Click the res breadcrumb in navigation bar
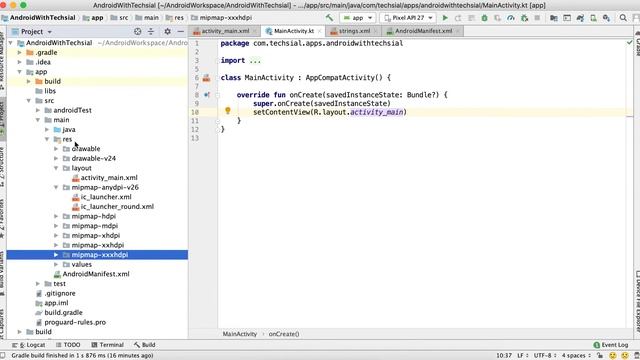640x360 pixels. click(x=175, y=18)
